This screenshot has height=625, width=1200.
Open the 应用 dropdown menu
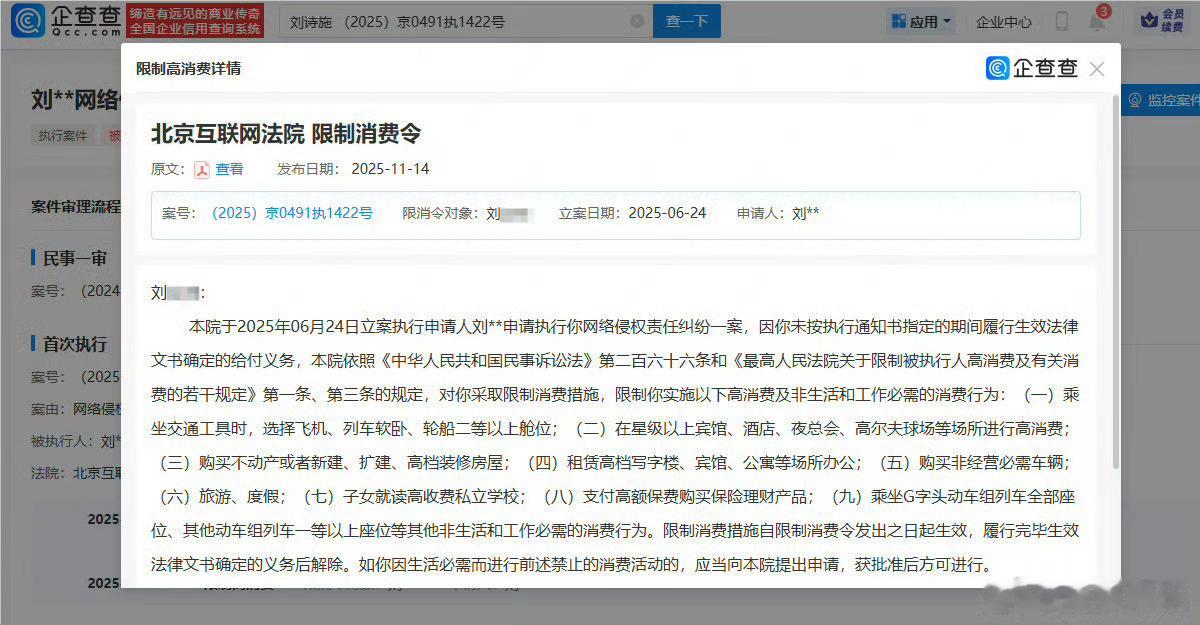point(921,21)
